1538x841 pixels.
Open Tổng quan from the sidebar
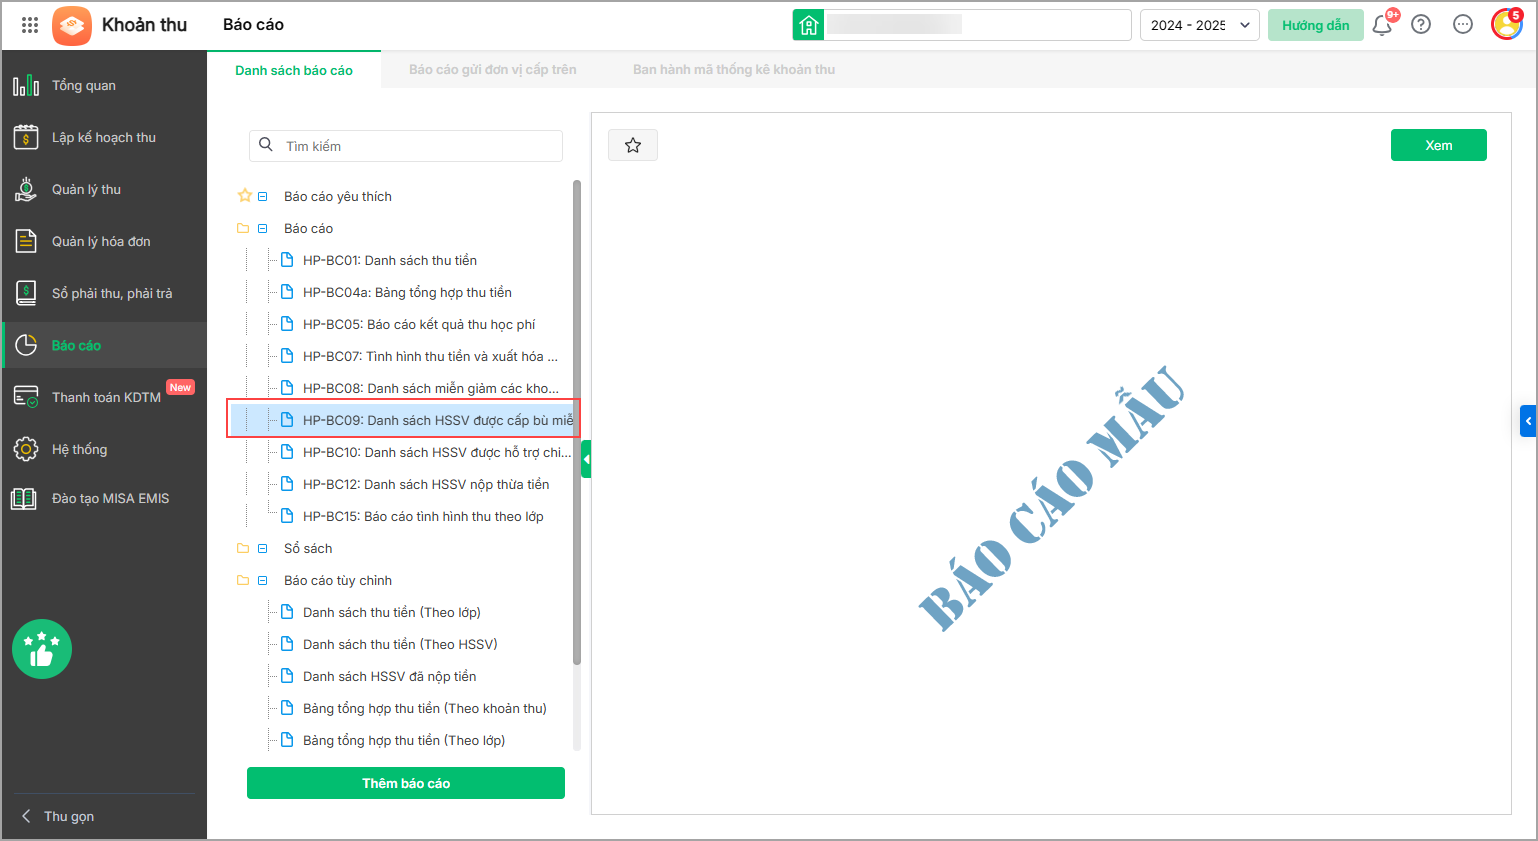84,86
